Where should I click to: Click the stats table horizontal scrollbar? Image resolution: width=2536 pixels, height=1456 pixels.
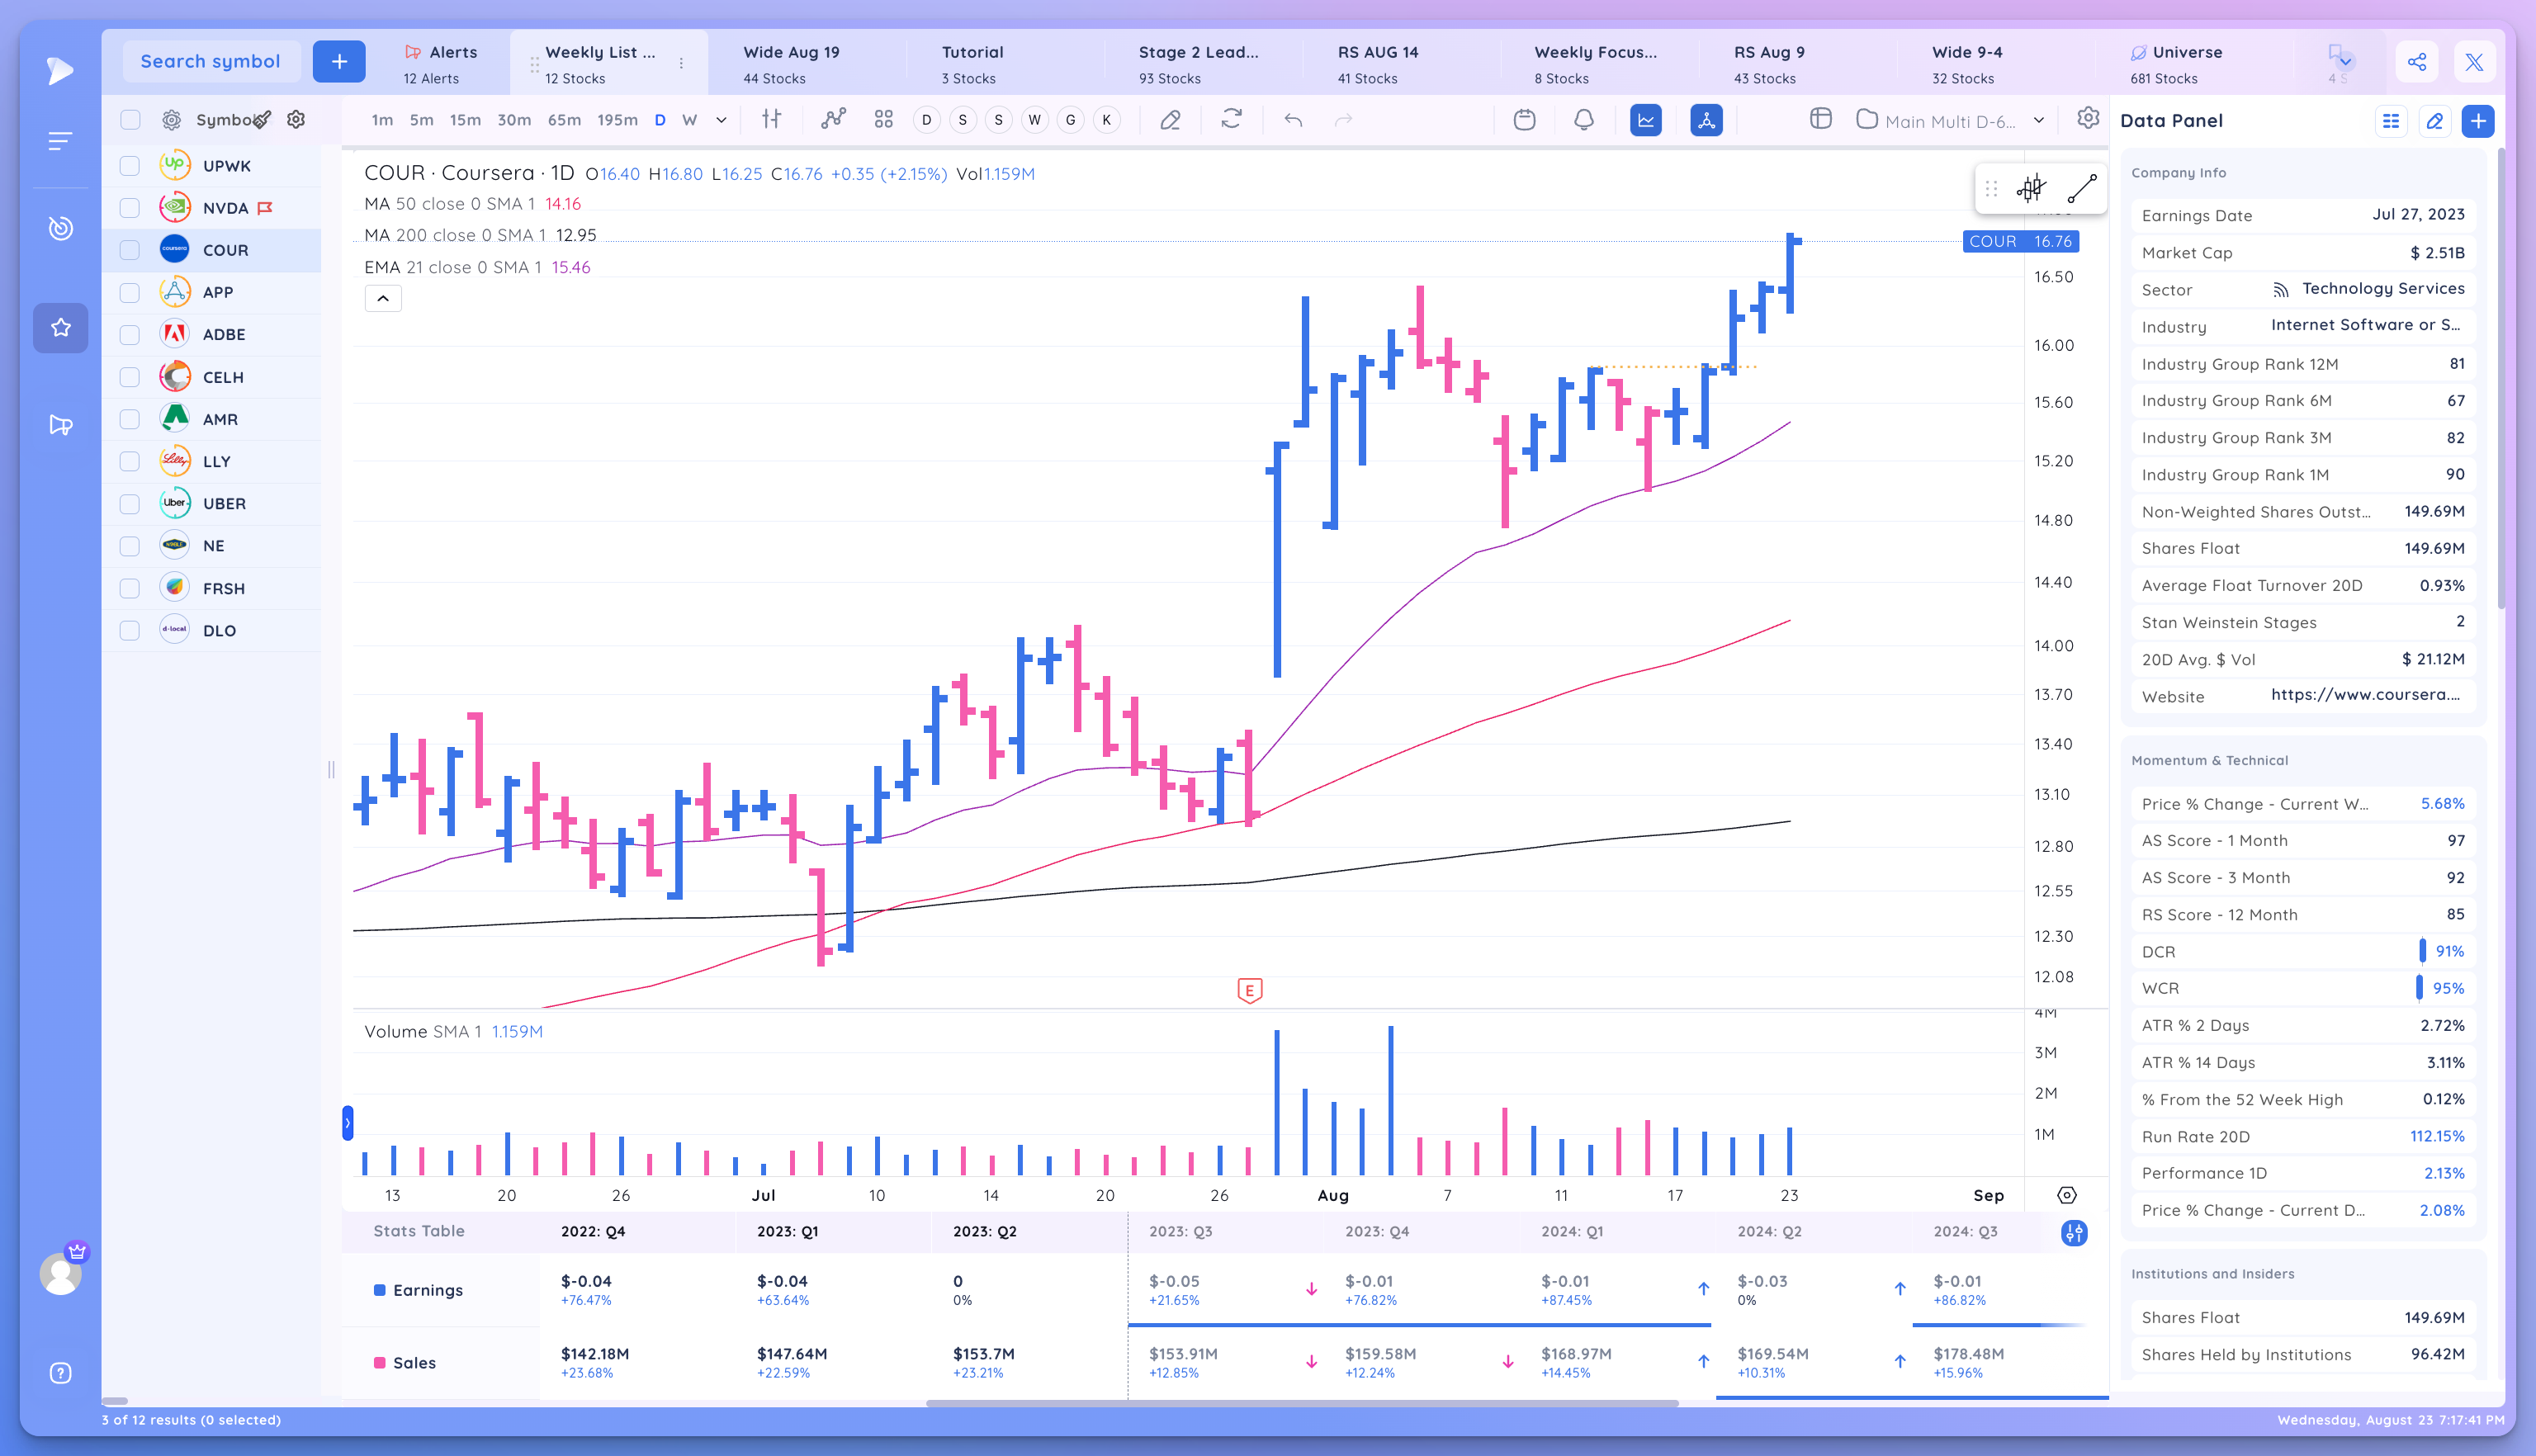pos(1302,1403)
